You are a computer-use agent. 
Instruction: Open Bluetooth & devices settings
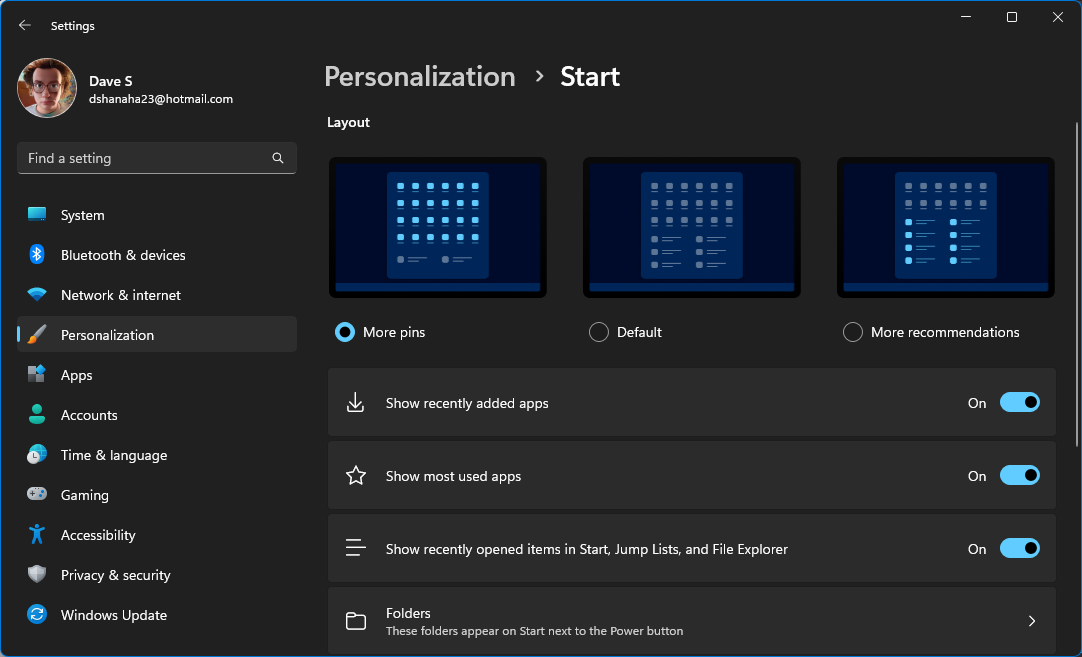pos(36,254)
